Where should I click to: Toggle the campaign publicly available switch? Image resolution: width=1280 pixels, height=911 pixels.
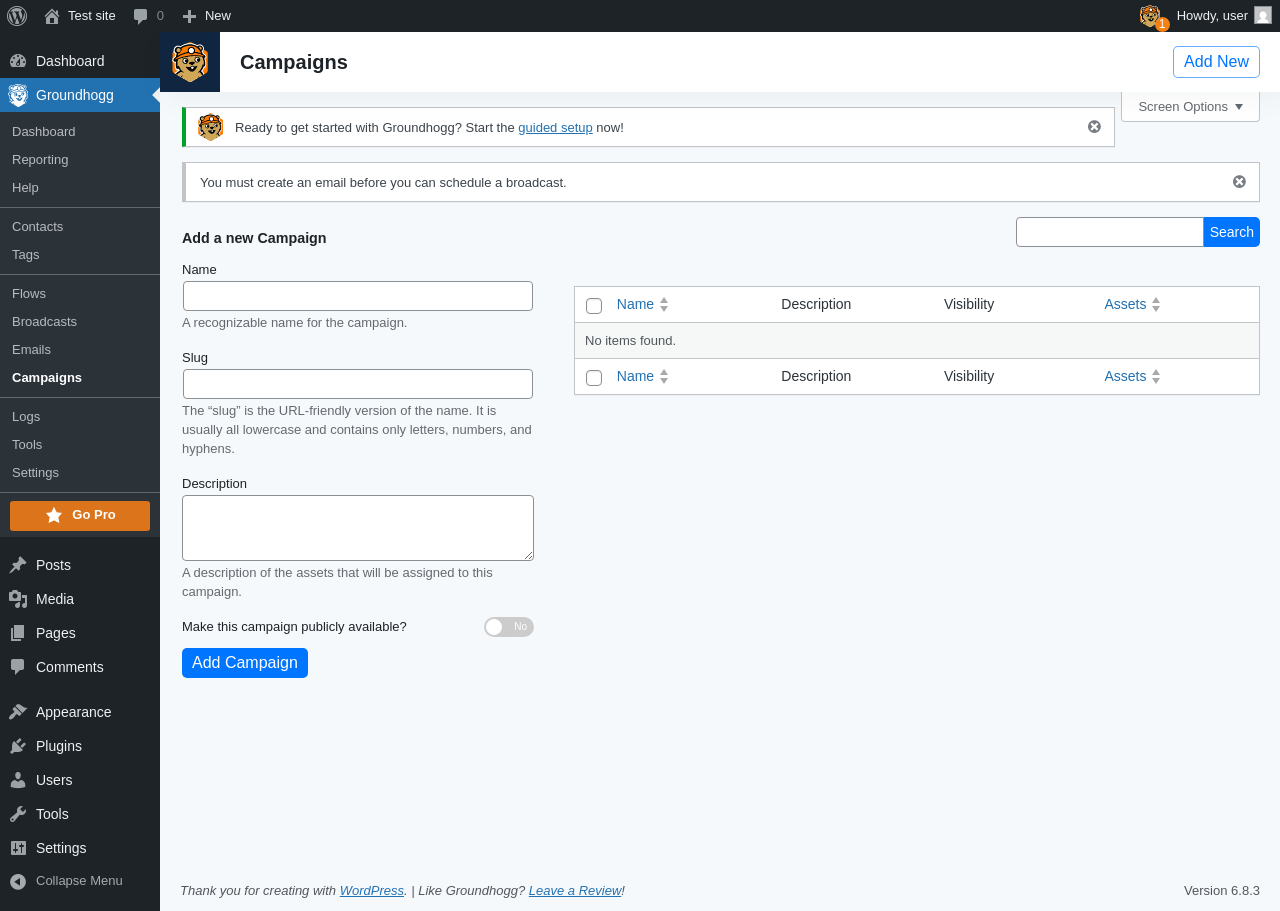coord(508,627)
